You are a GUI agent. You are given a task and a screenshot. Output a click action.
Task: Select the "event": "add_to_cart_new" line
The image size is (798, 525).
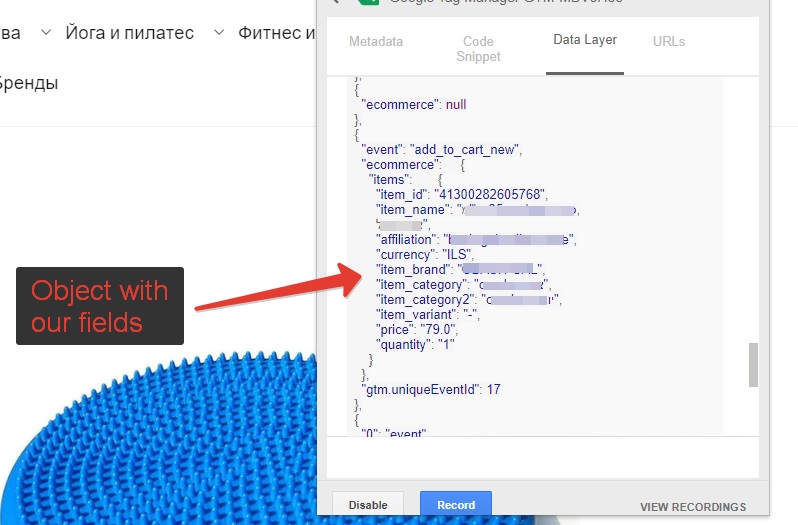441,150
